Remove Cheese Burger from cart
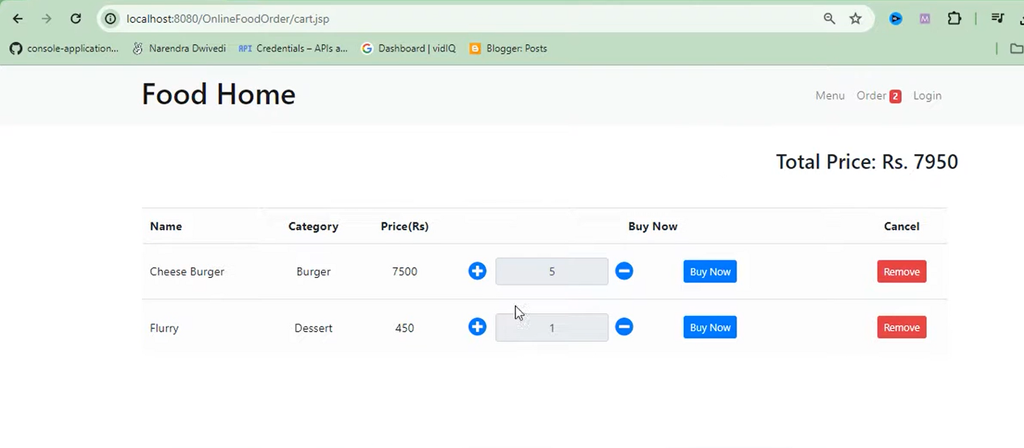The height and width of the screenshot is (448, 1024). pos(901,272)
